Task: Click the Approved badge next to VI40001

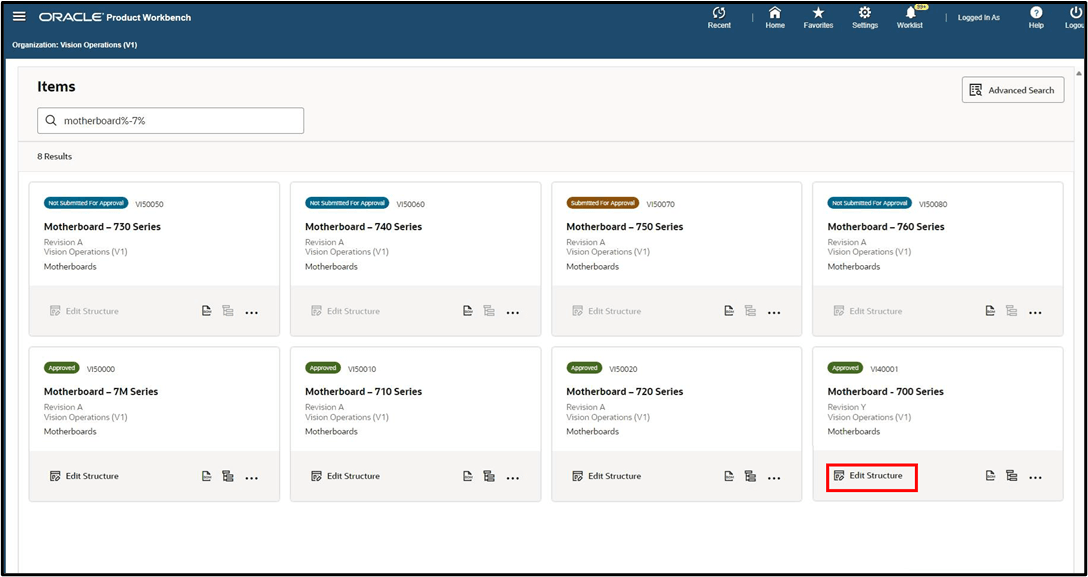Action: (x=845, y=368)
